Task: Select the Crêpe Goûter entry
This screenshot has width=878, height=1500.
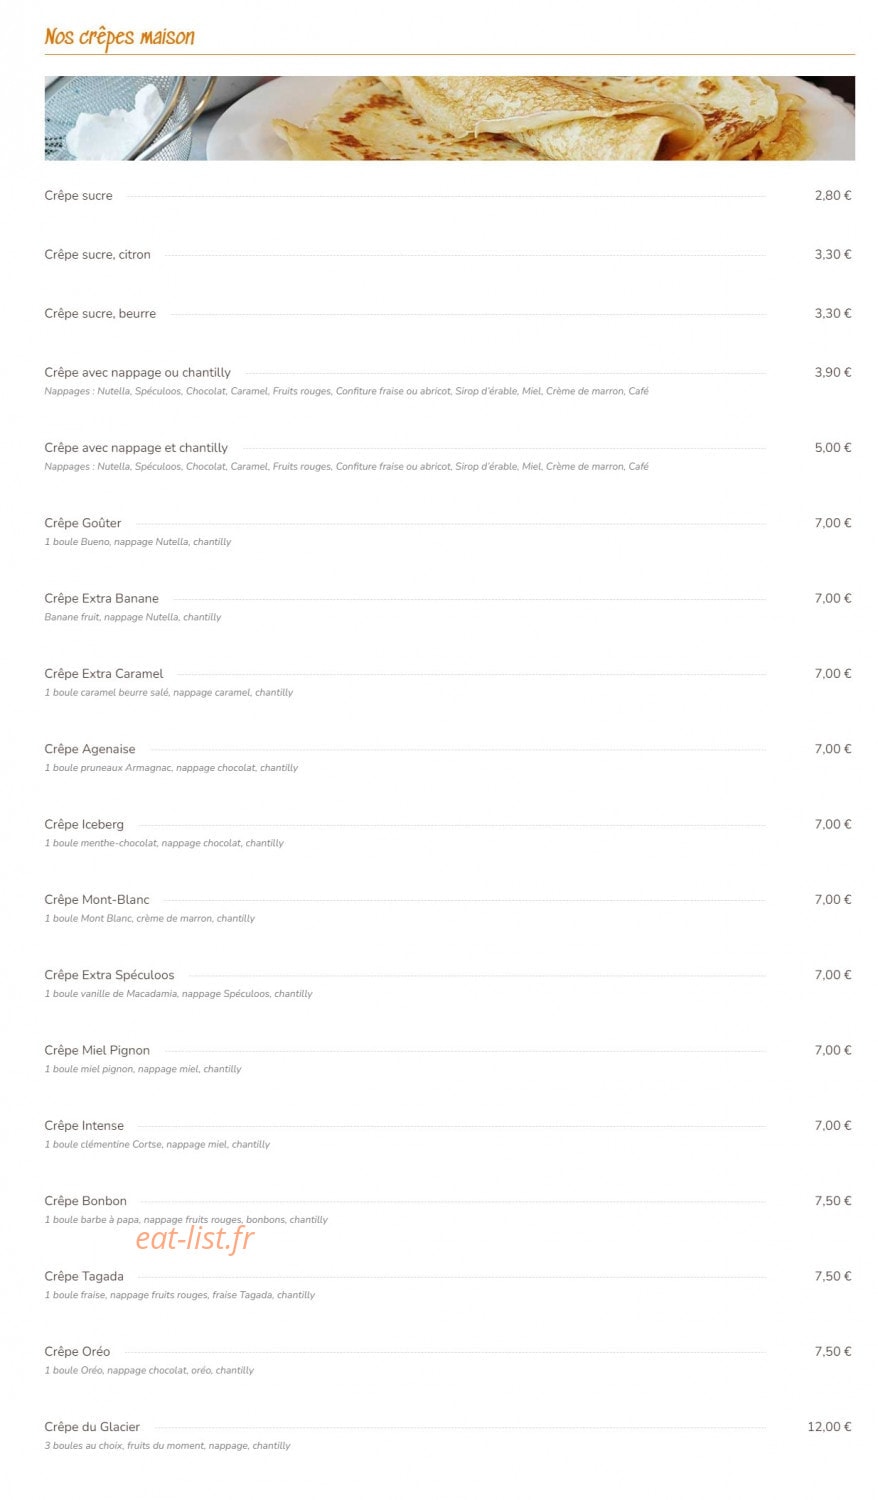Action: [x=448, y=532]
